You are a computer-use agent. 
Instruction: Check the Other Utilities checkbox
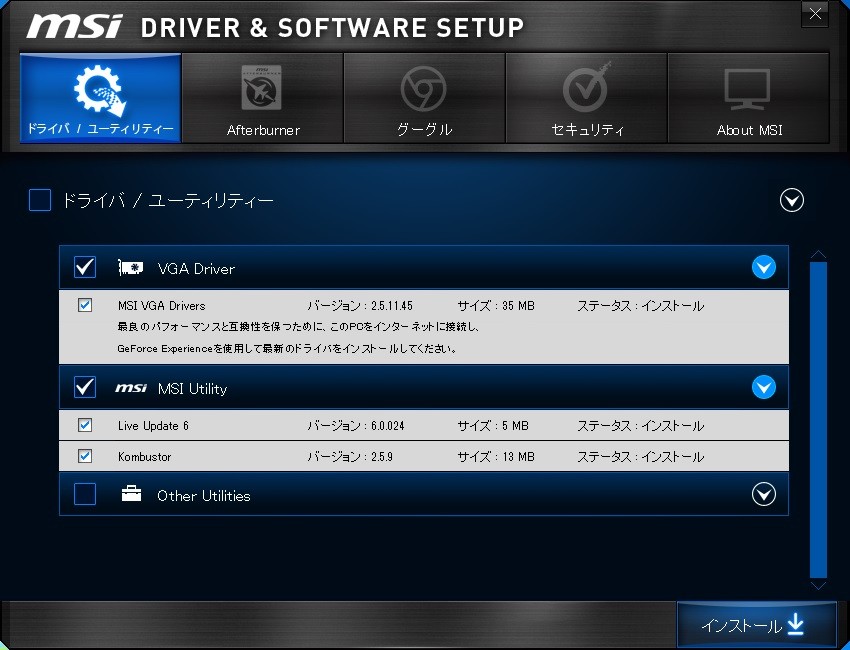tap(85, 494)
